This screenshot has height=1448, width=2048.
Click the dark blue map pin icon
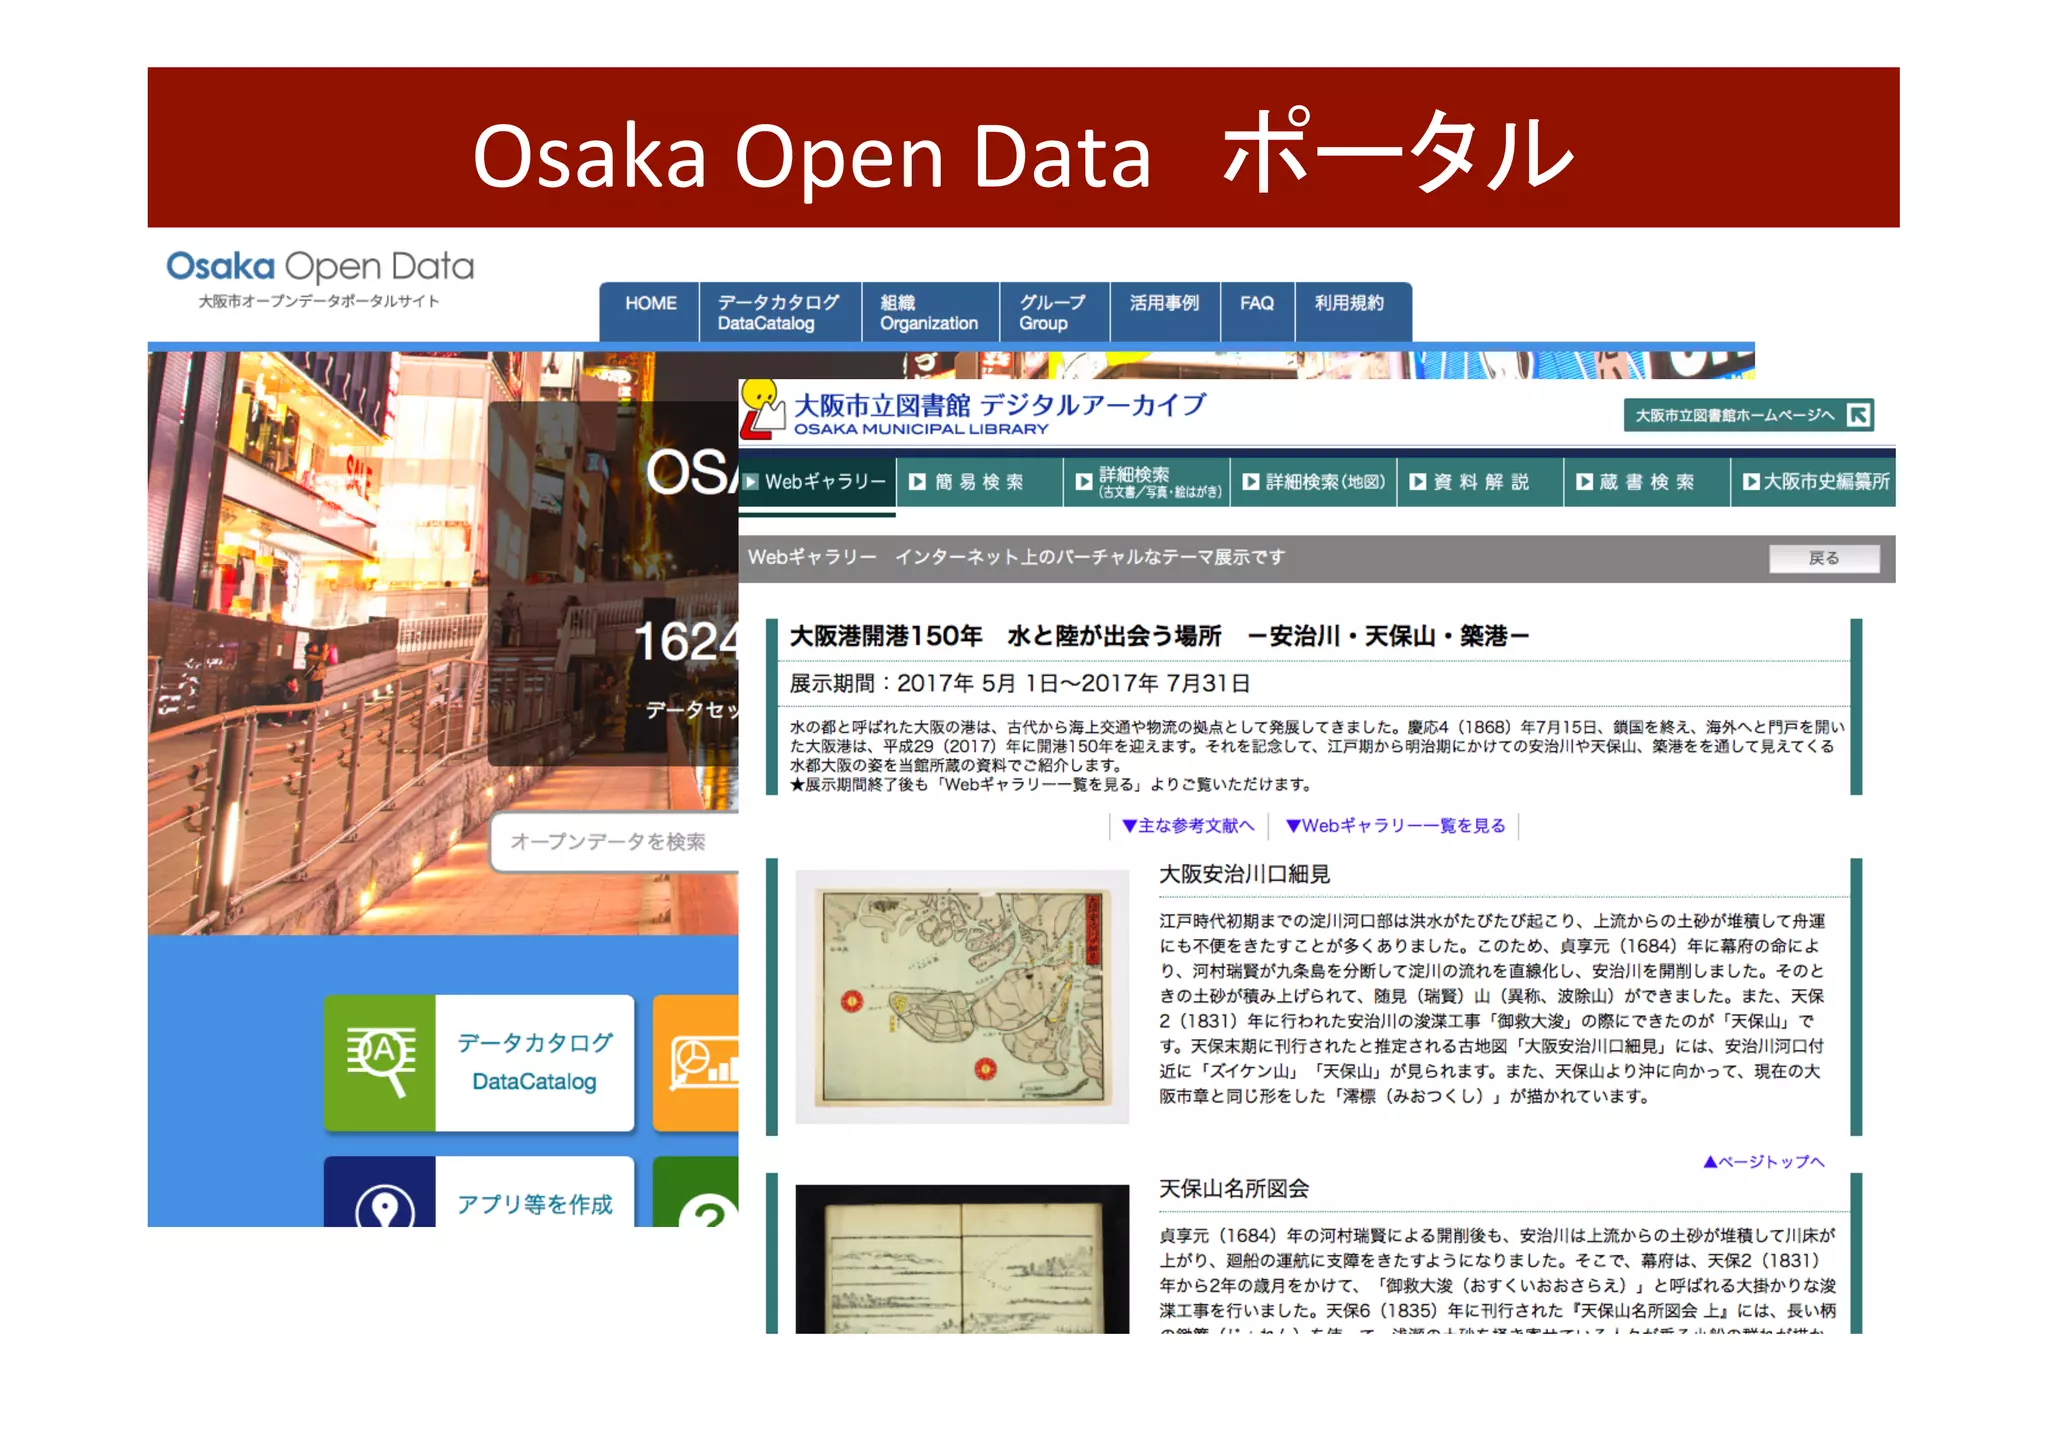pos(380,1192)
